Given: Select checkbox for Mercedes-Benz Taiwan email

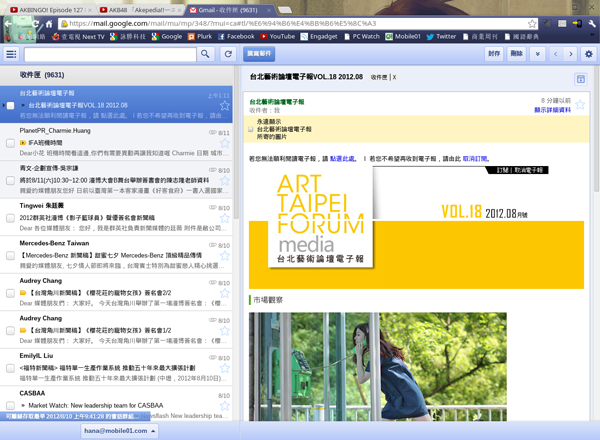Looking at the screenshot, I should (x=10, y=256).
